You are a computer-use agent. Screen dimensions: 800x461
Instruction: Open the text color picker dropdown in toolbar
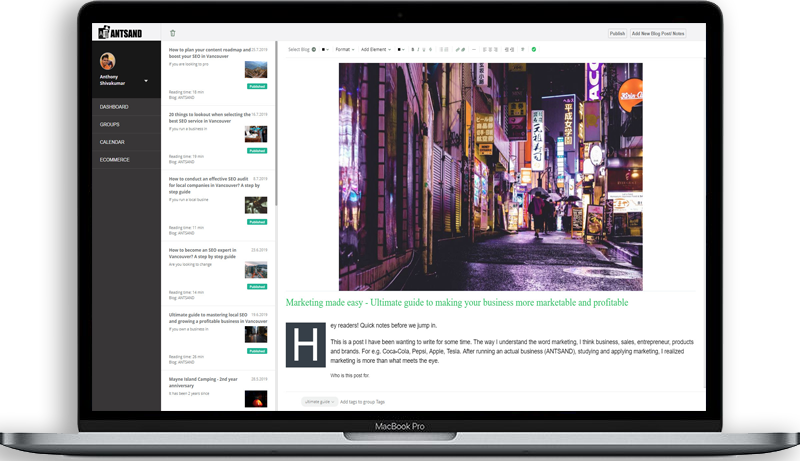coord(401,49)
